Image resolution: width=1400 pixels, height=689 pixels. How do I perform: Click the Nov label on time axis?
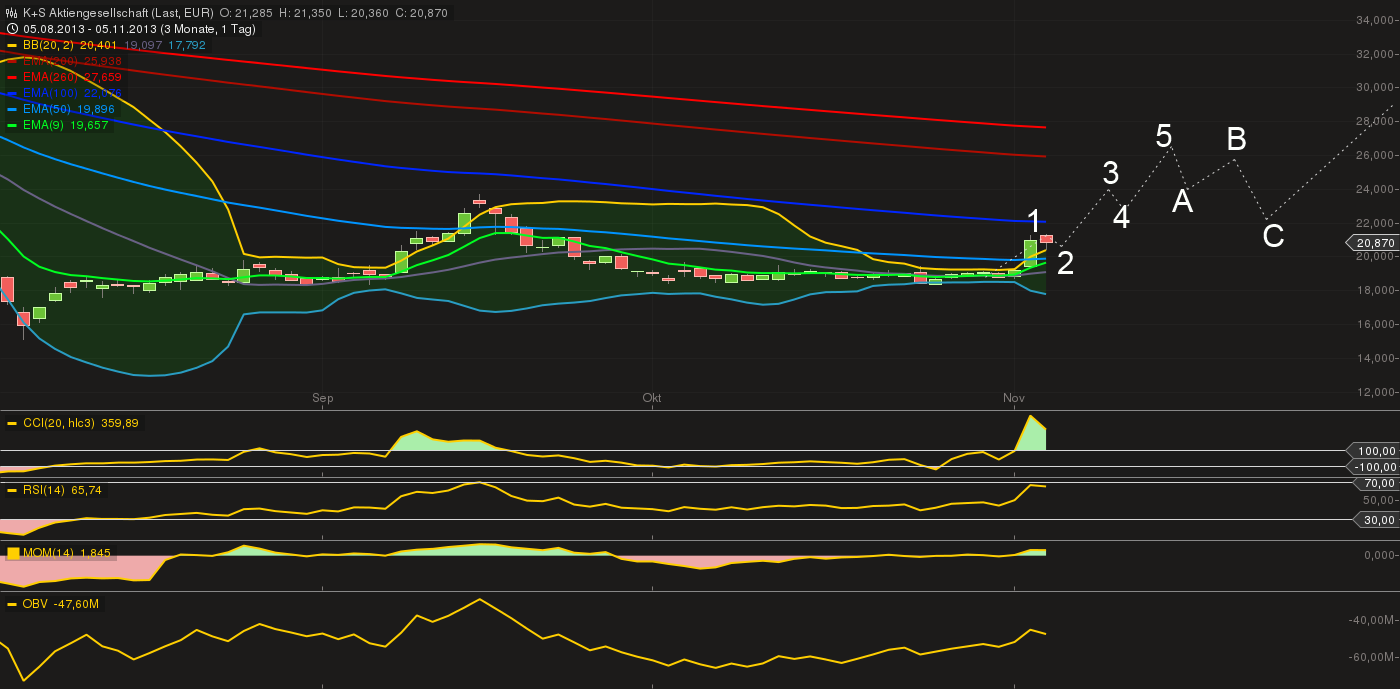[1014, 398]
